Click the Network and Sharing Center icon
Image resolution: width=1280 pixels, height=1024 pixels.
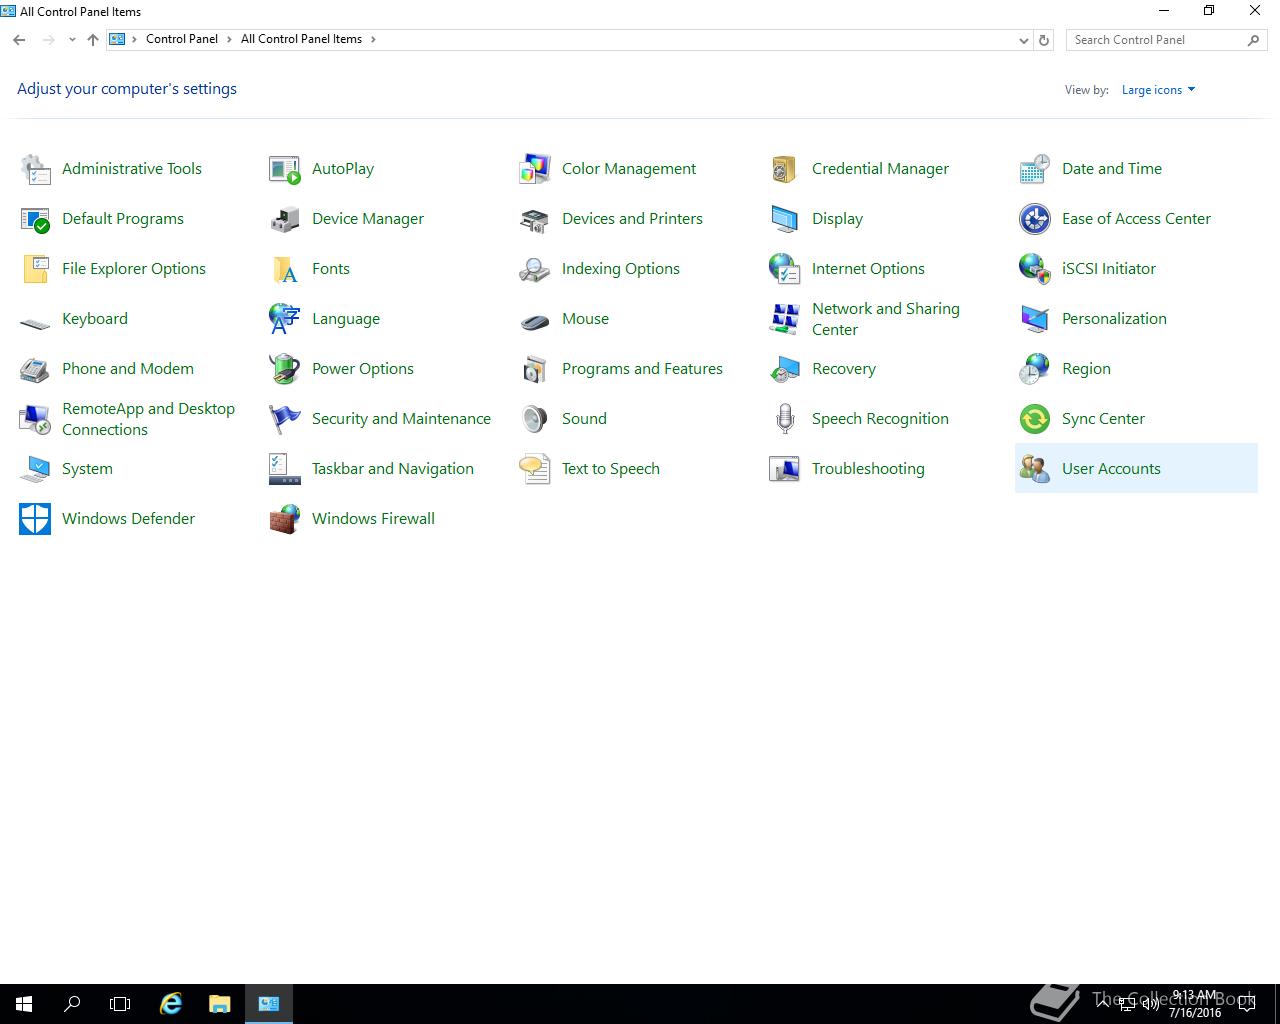(785, 319)
